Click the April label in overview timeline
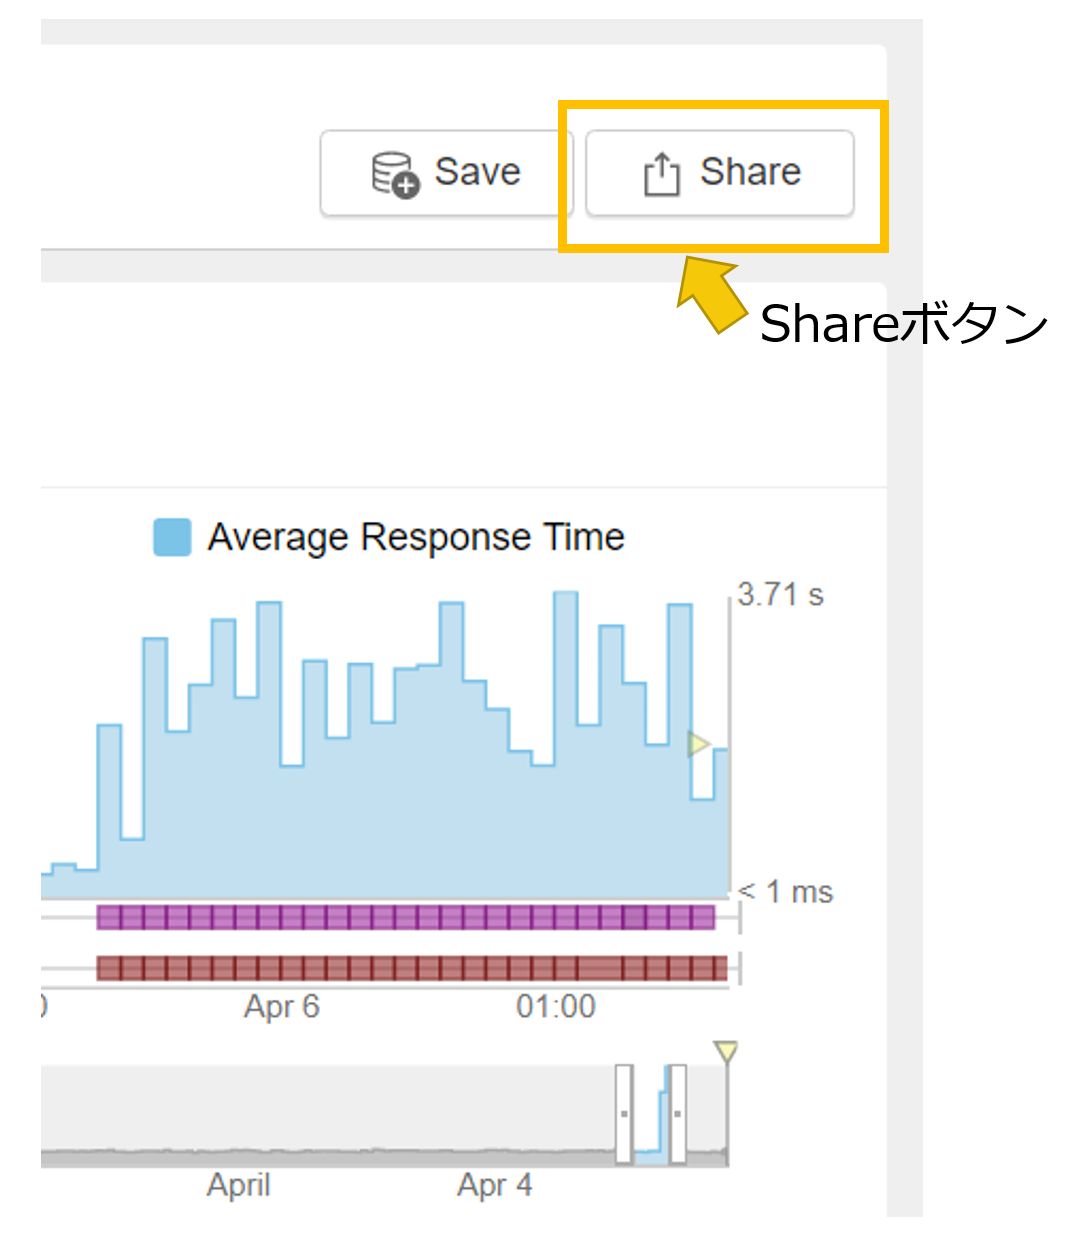1086x1245 pixels. point(239,1185)
